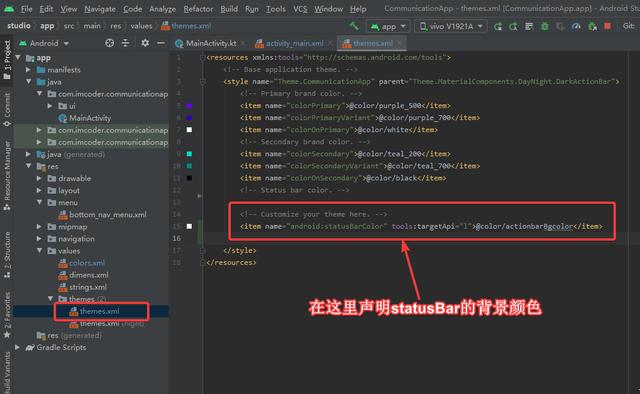The height and width of the screenshot is (394, 640).
Task: Collapse the app module node
Action: point(18,58)
